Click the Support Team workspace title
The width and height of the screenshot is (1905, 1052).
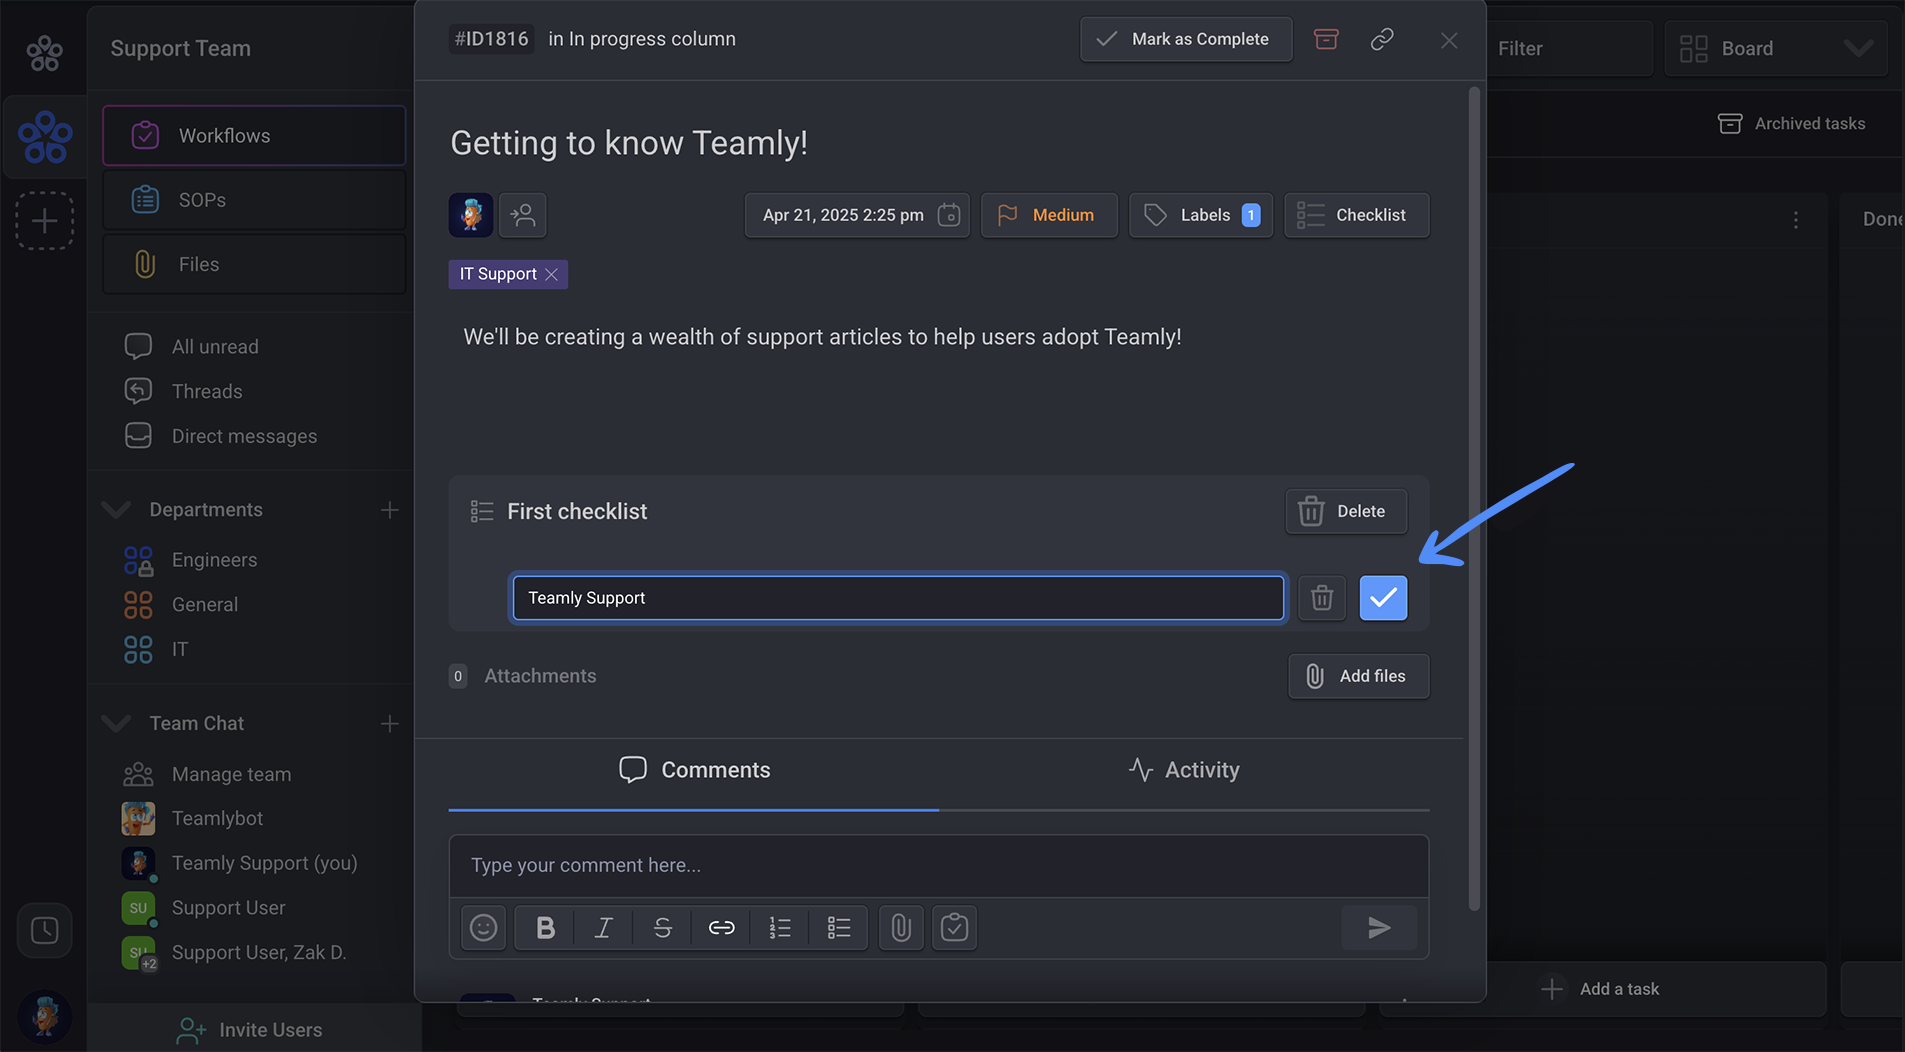[180, 48]
